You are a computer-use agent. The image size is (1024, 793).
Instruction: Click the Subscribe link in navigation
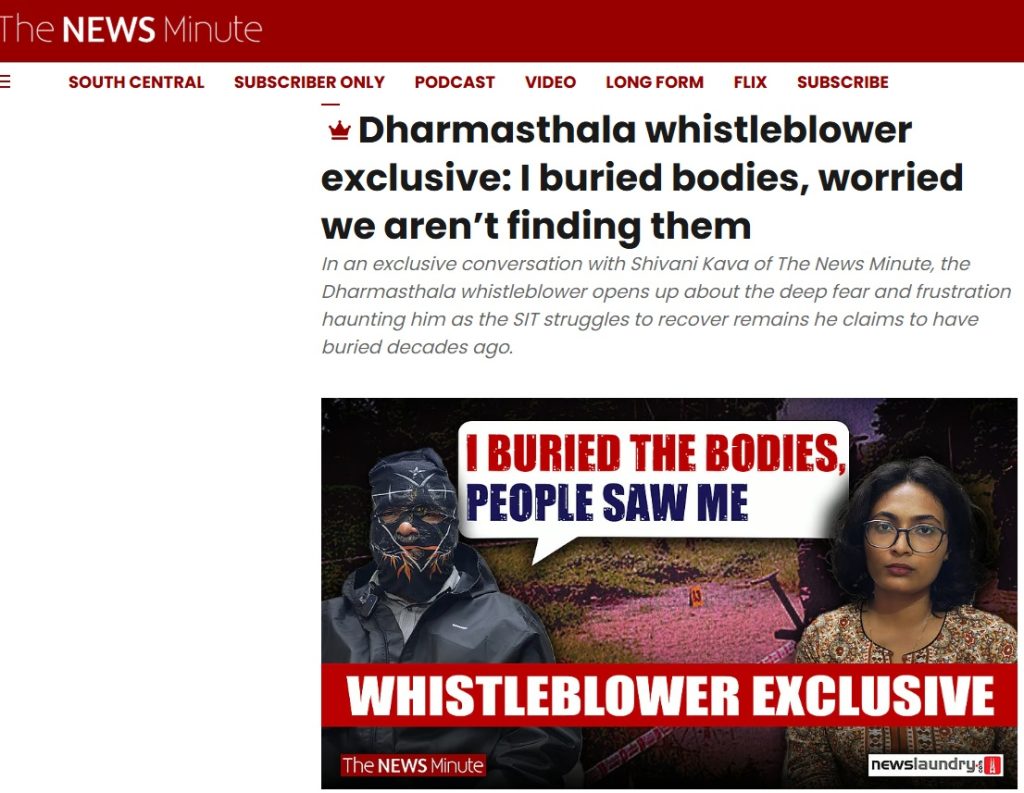pos(842,82)
